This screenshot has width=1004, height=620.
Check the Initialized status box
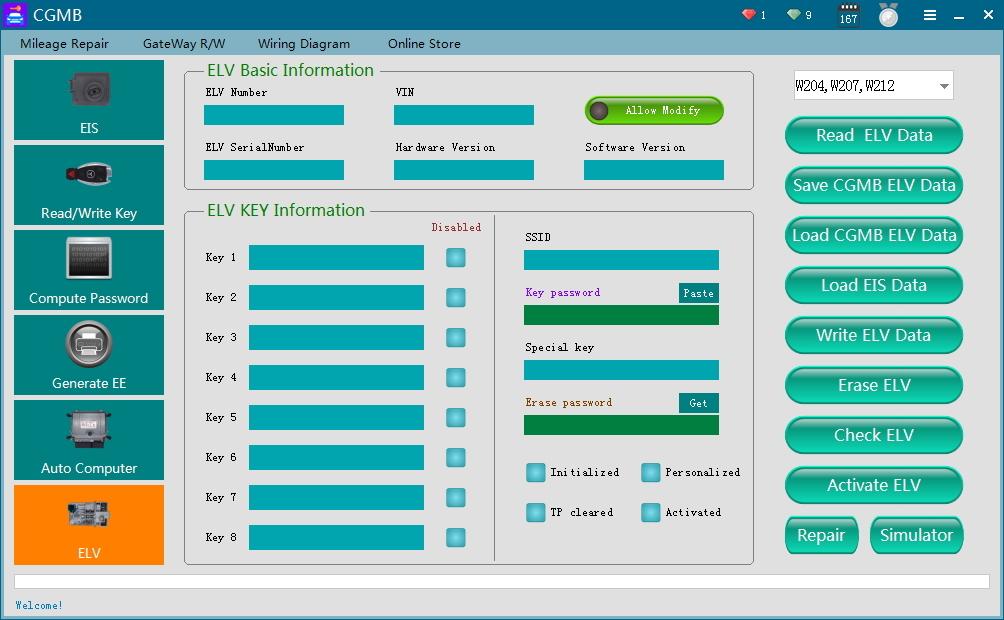coord(535,472)
